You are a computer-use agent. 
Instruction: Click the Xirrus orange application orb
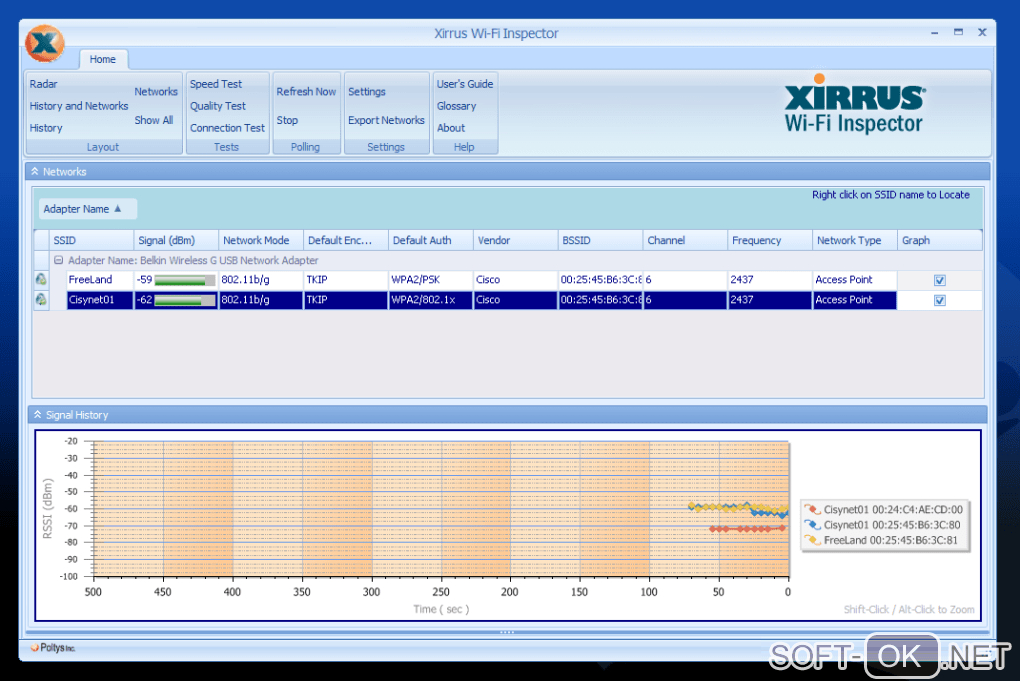point(44,43)
